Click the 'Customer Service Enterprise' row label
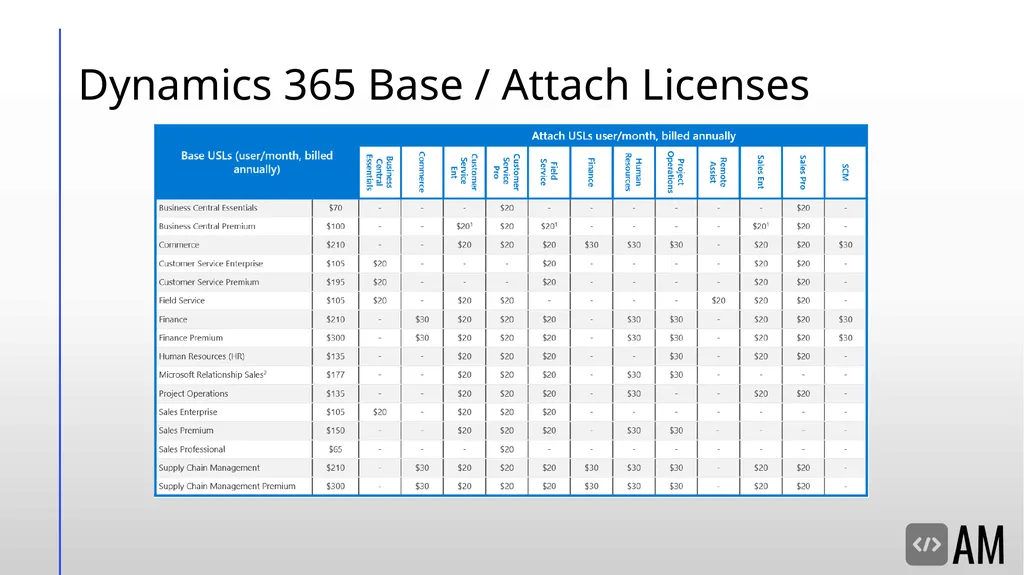 point(210,263)
